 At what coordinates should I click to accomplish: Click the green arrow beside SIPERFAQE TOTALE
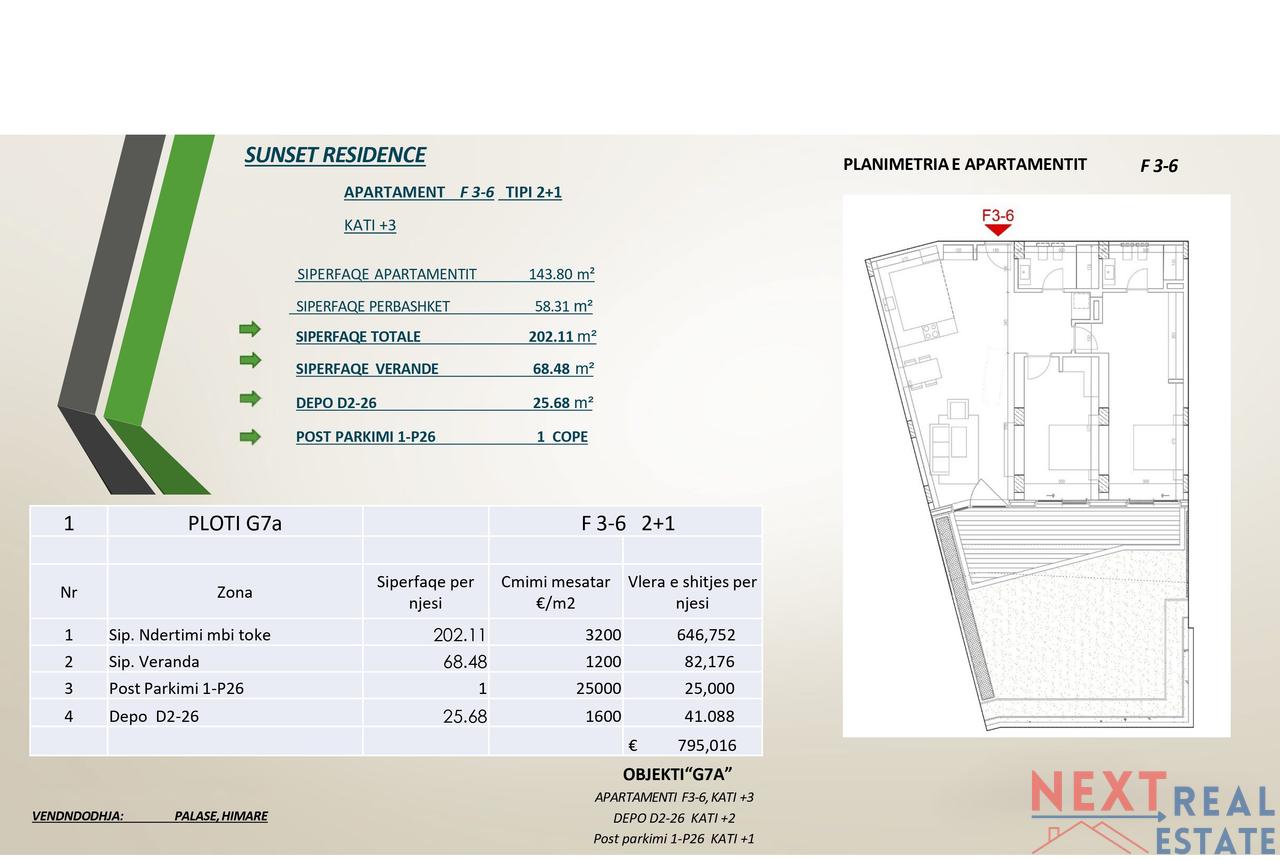pyautogui.click(x=249, y=329)
